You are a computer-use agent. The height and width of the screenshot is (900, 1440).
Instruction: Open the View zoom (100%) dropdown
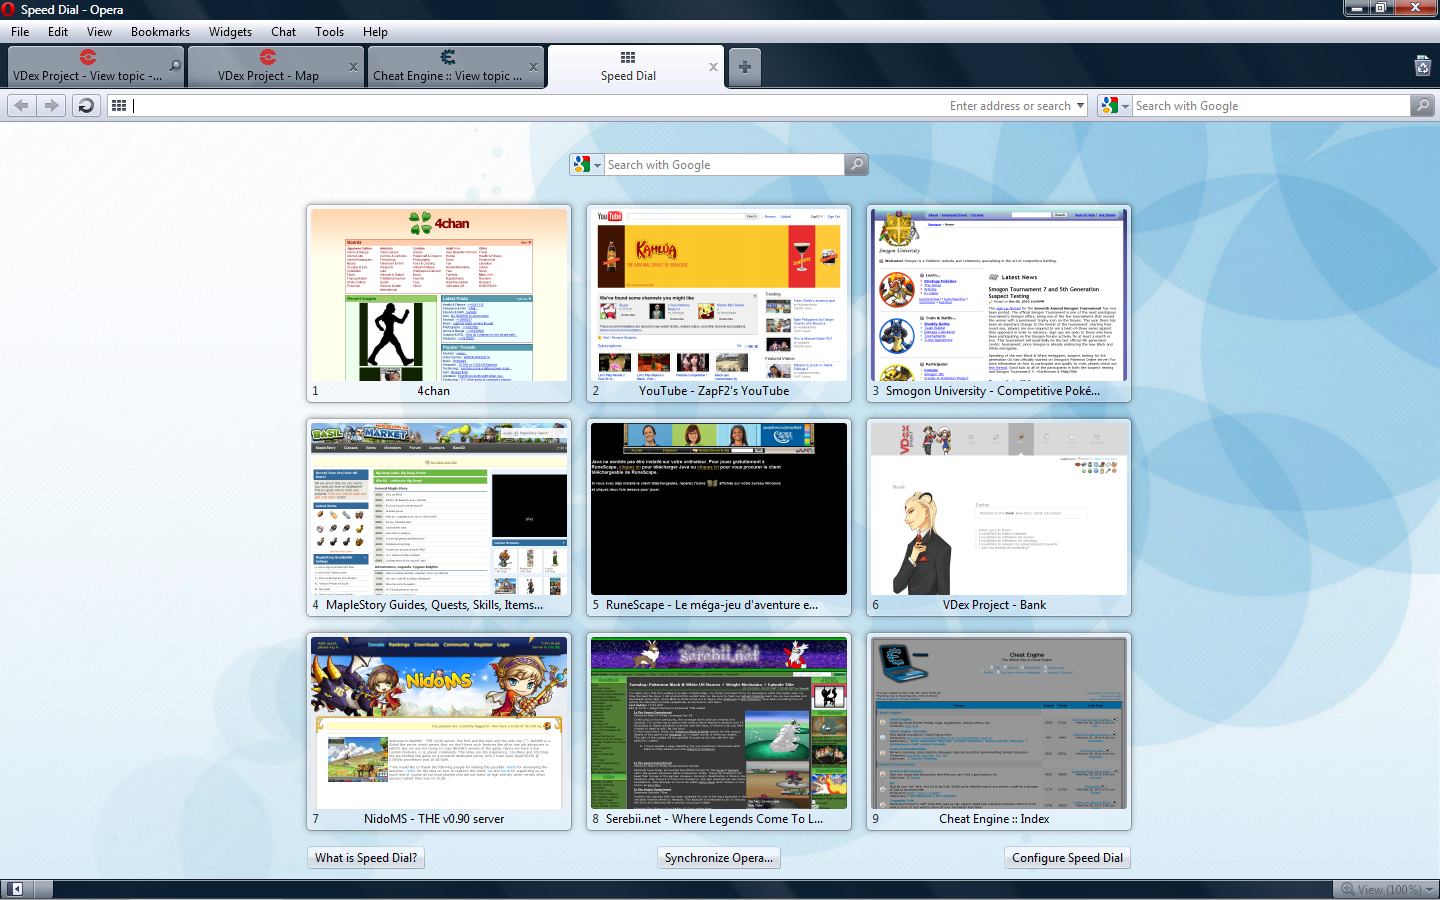click(x=1388, y=889)
